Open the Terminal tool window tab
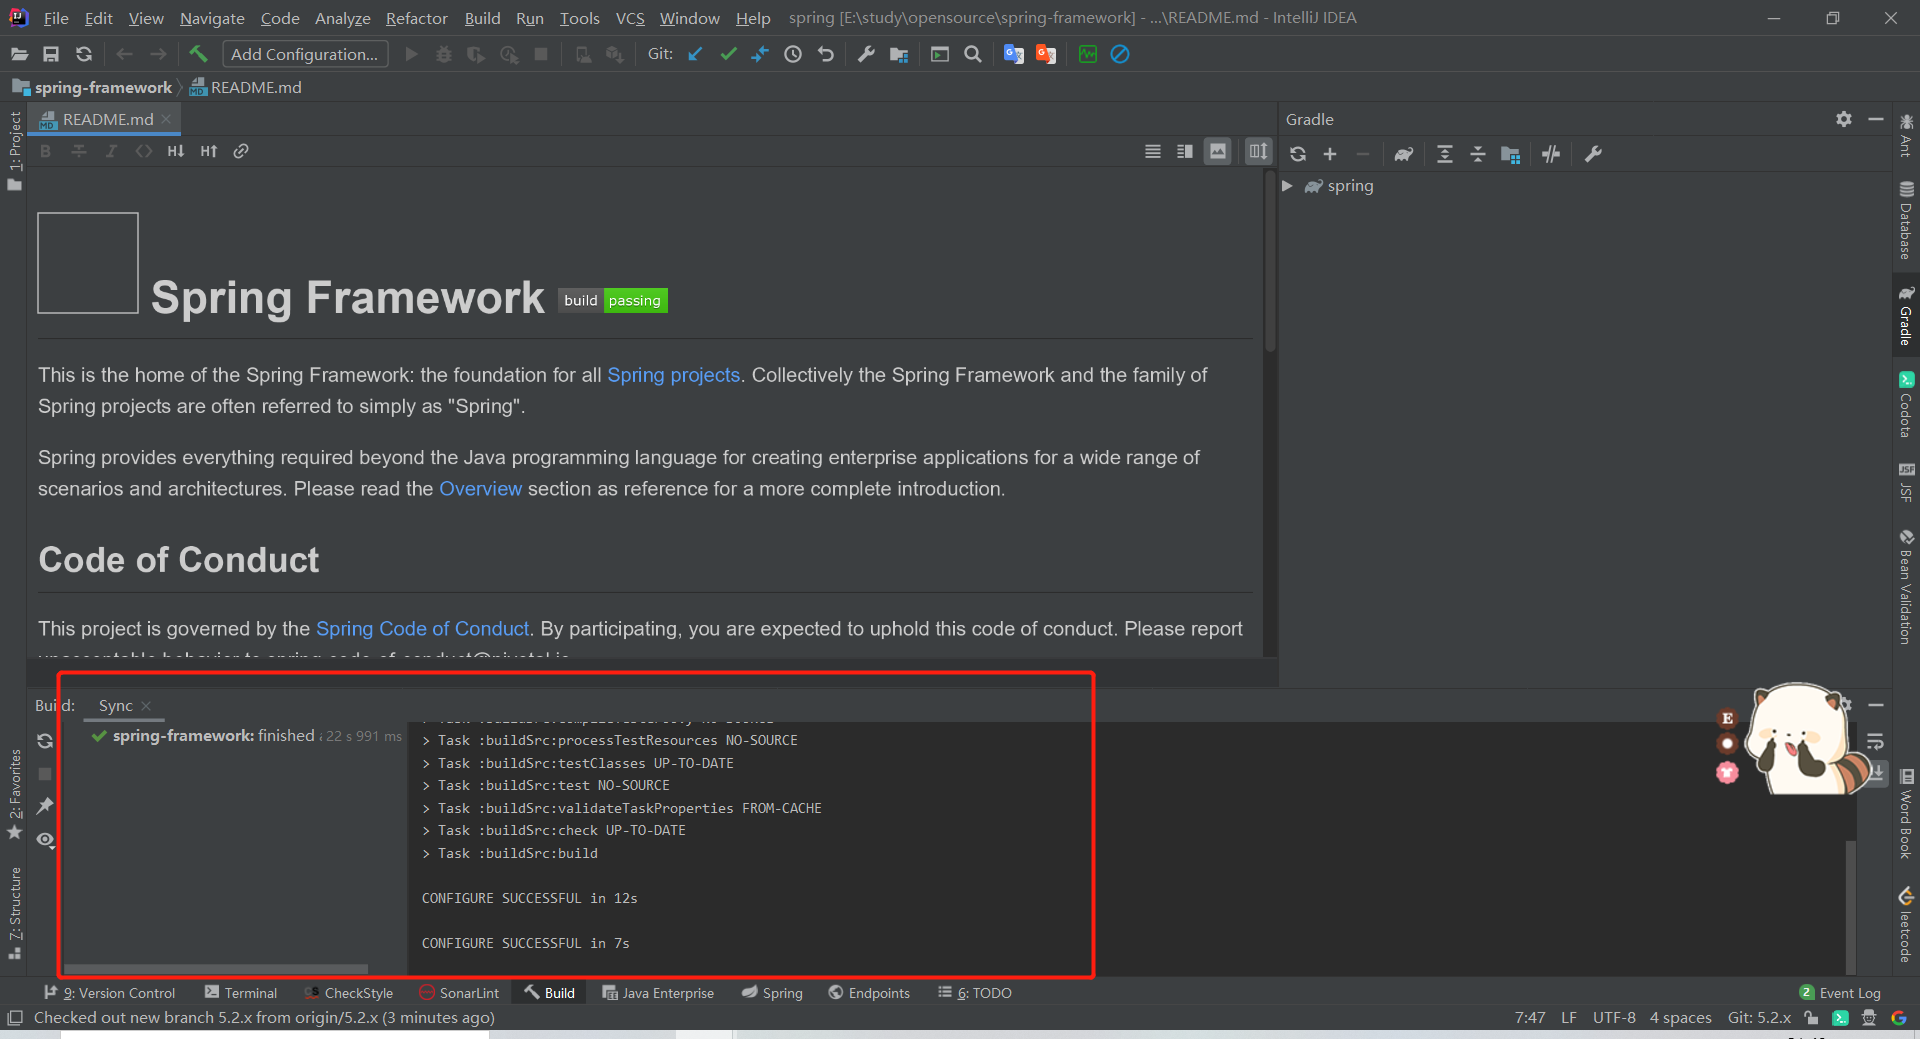Screen dimensions: 1920x1039 (x=241, y=993)
